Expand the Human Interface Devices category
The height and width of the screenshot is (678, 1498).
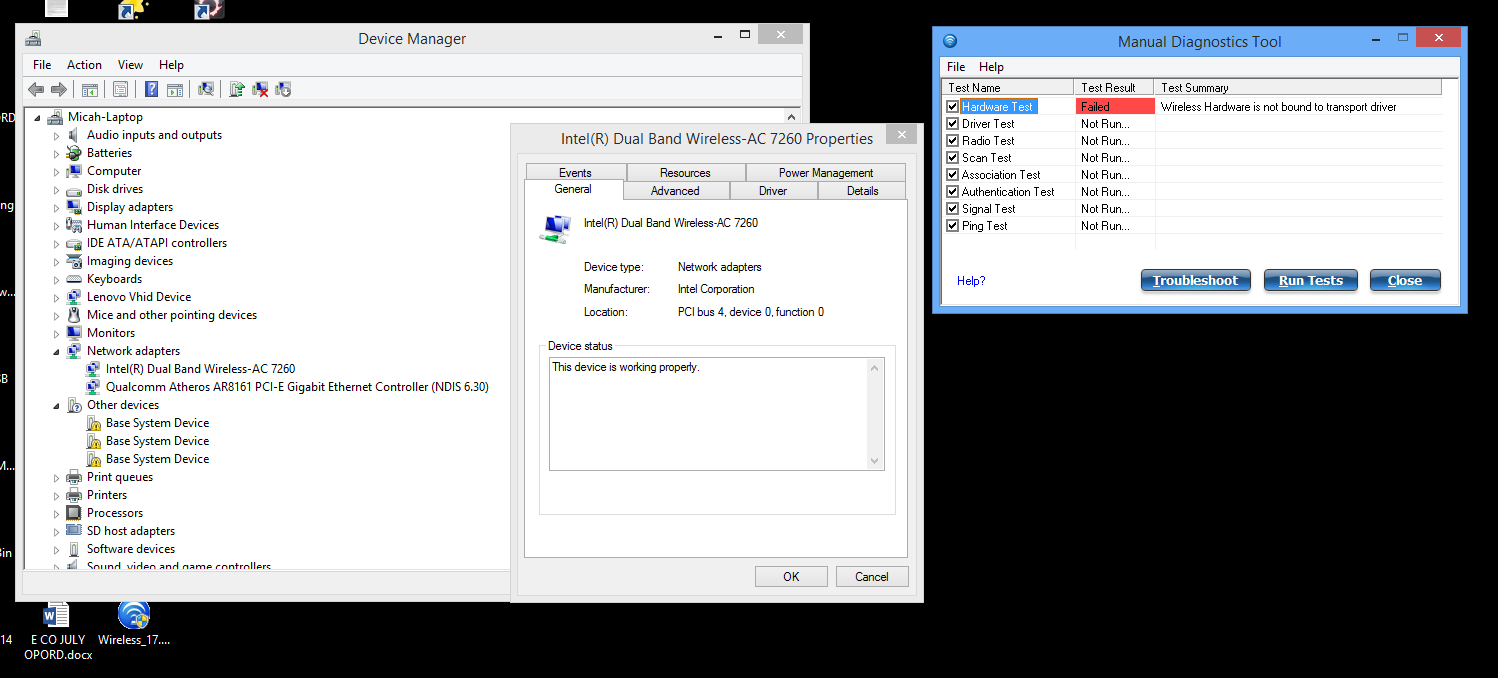(57, 225)
